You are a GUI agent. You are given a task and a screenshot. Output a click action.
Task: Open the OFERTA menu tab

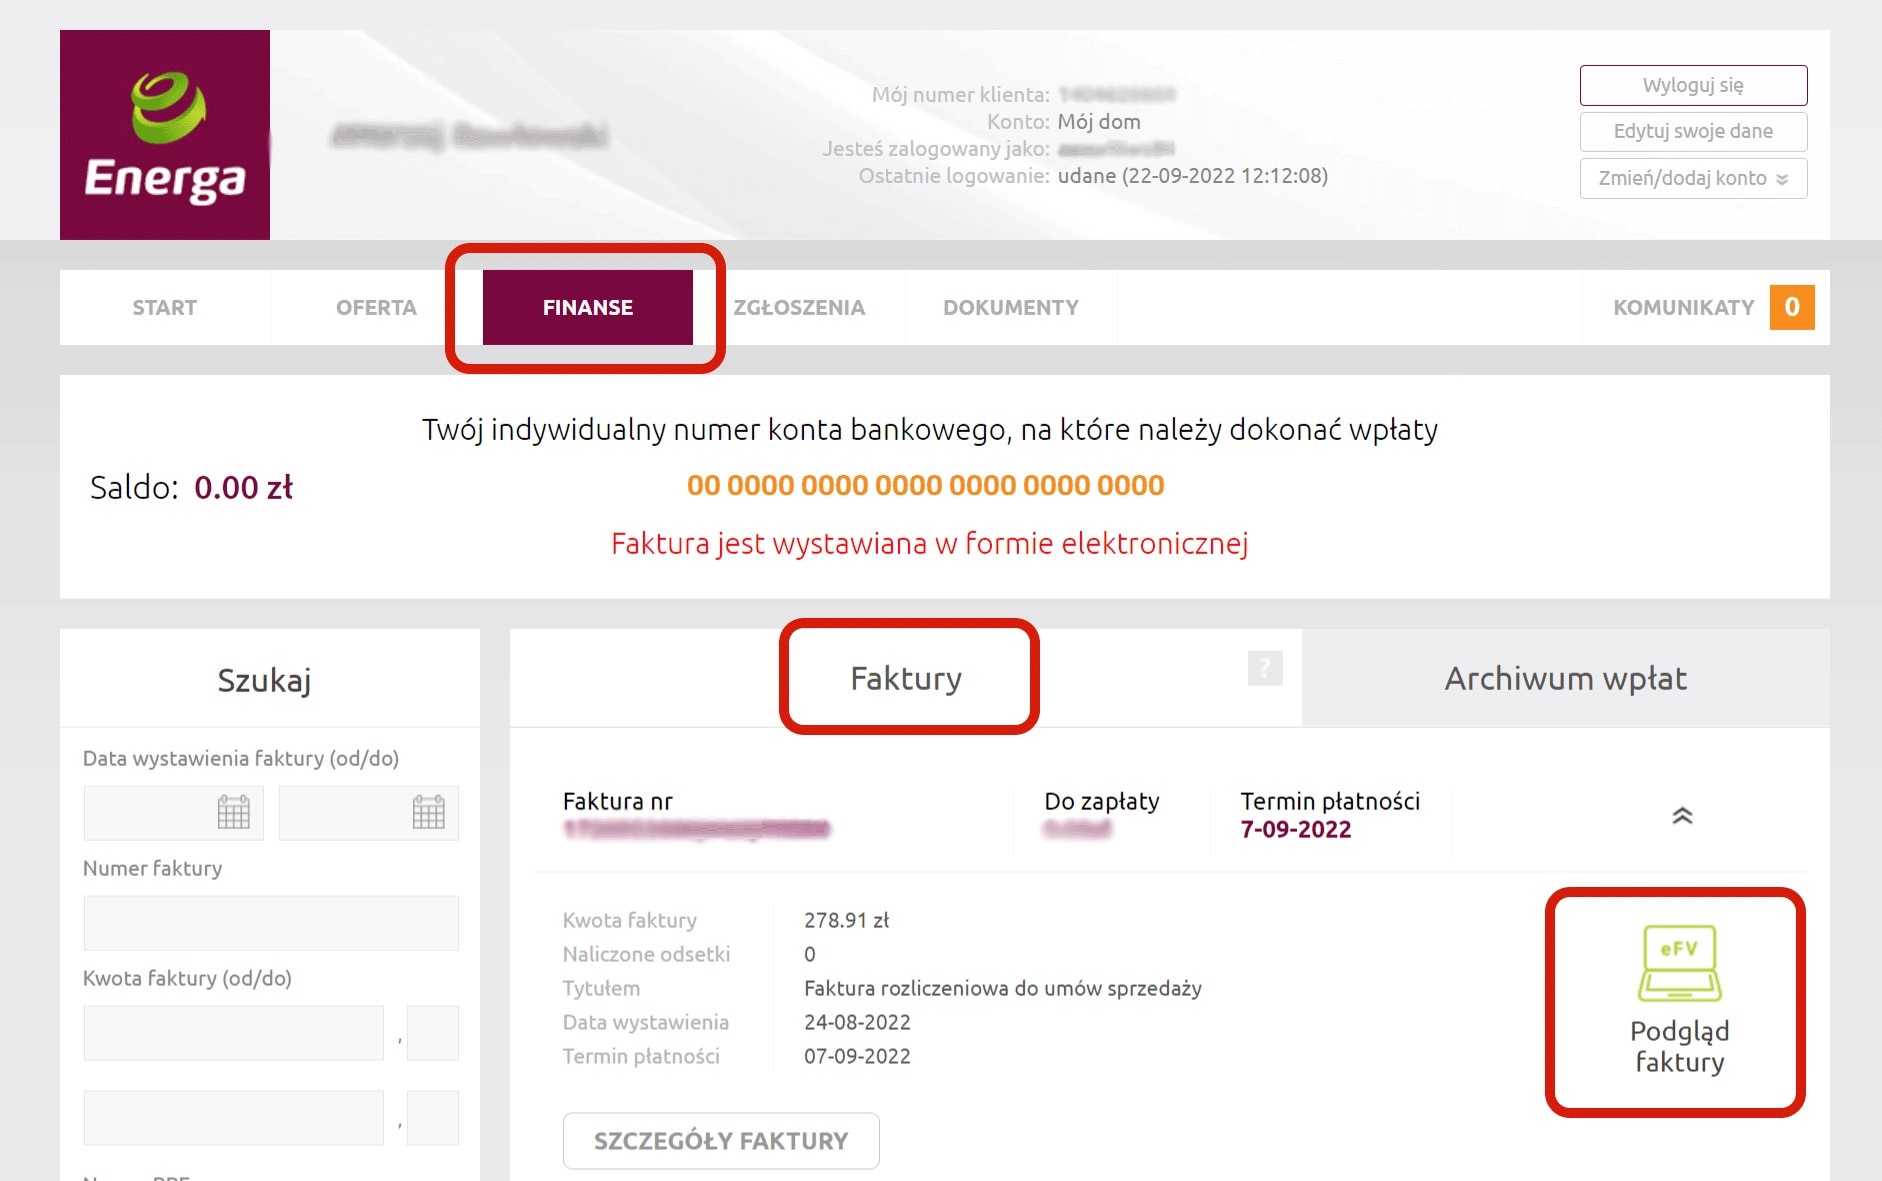click(x=376, y=307)
